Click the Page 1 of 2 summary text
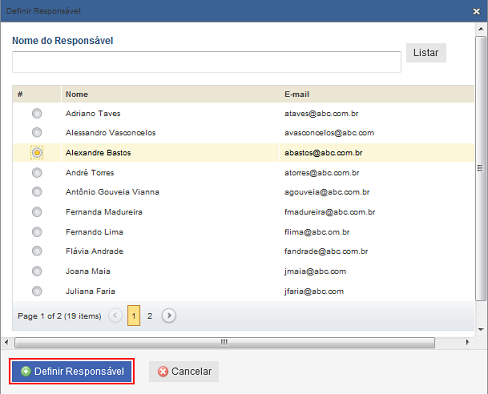The height and width of the screenshot is (394, 488). pyautogui.click(x=59, y=316)
